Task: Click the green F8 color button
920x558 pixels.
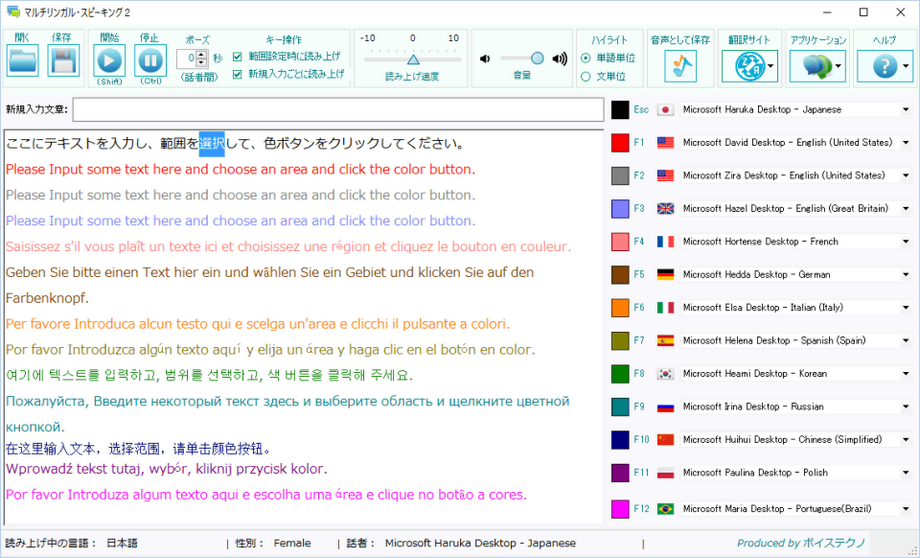Action: [620, 374]
